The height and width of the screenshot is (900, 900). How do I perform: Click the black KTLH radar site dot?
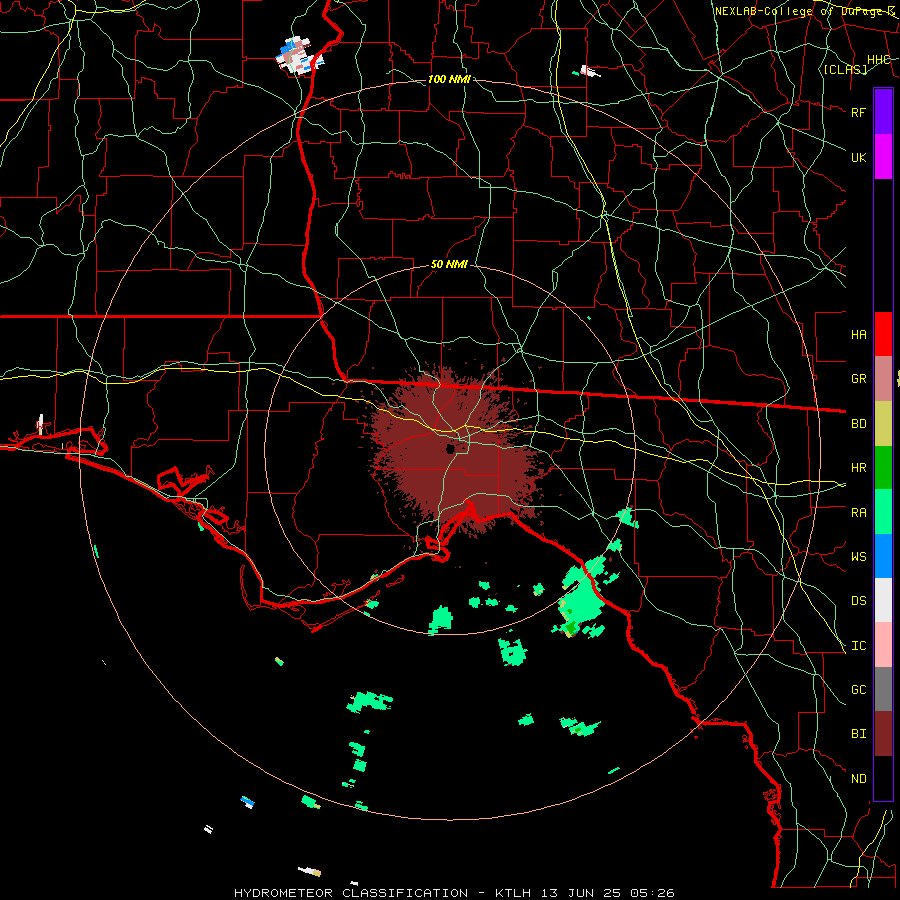[451, 448]
